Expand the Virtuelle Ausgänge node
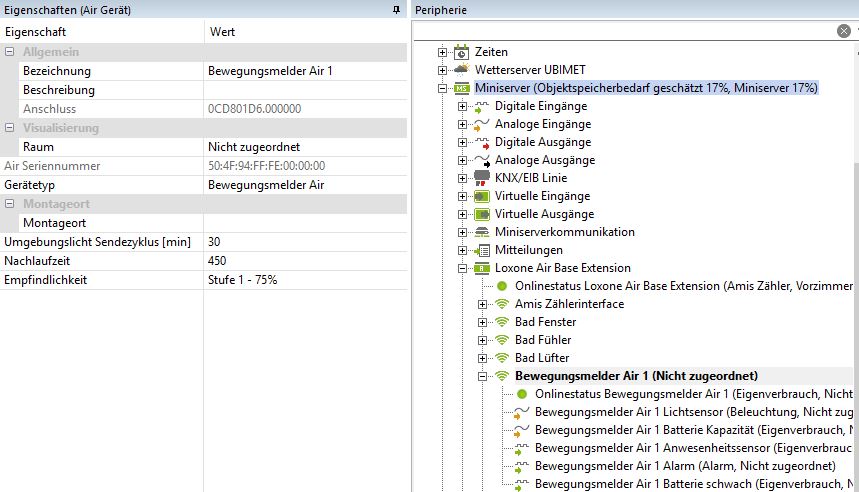The width and height of the screenshot is (859, 492). [462, 214]
